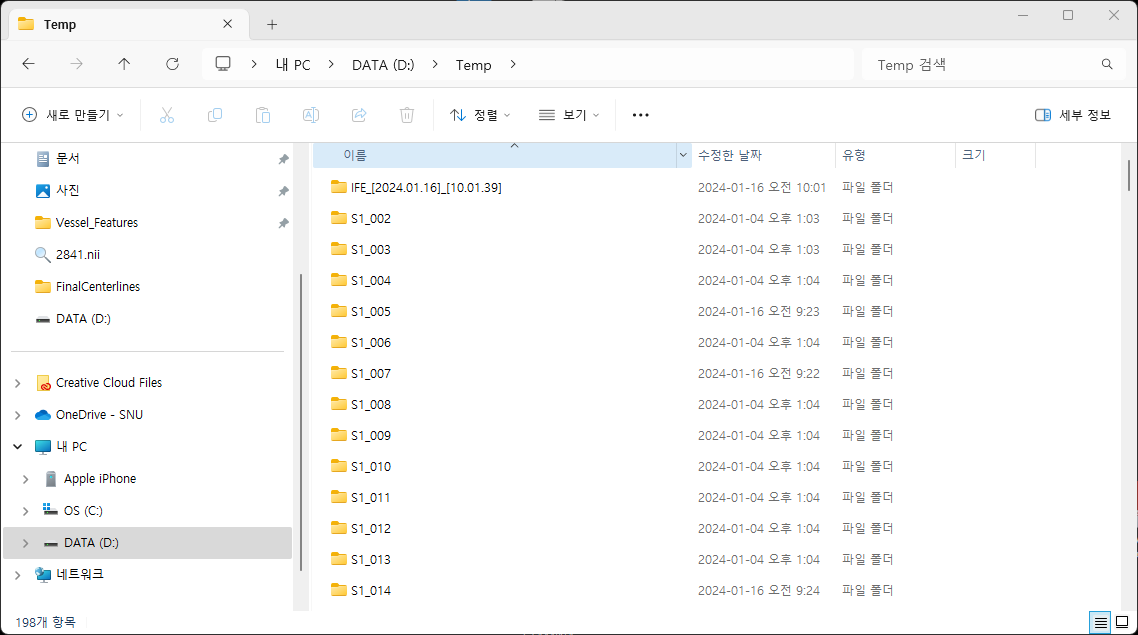
Task: Click the Cut scissors icon in toolbar
Action: click(x=167, y=115)
